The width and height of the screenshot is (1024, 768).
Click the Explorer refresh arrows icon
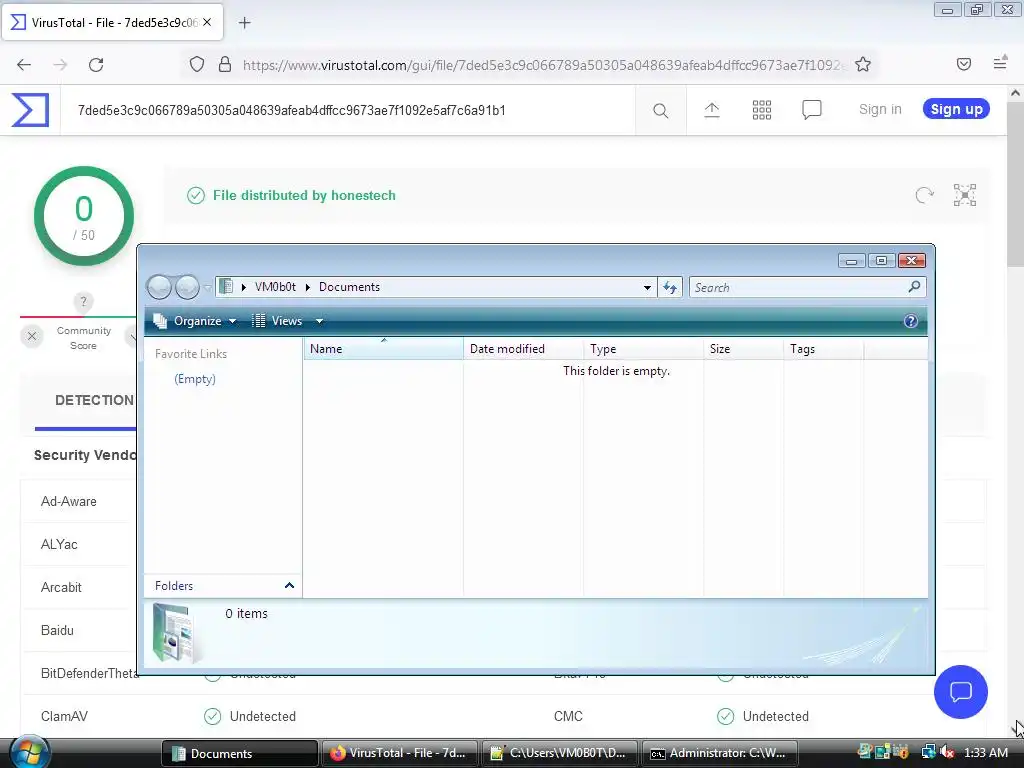click(x=670, y=287)
